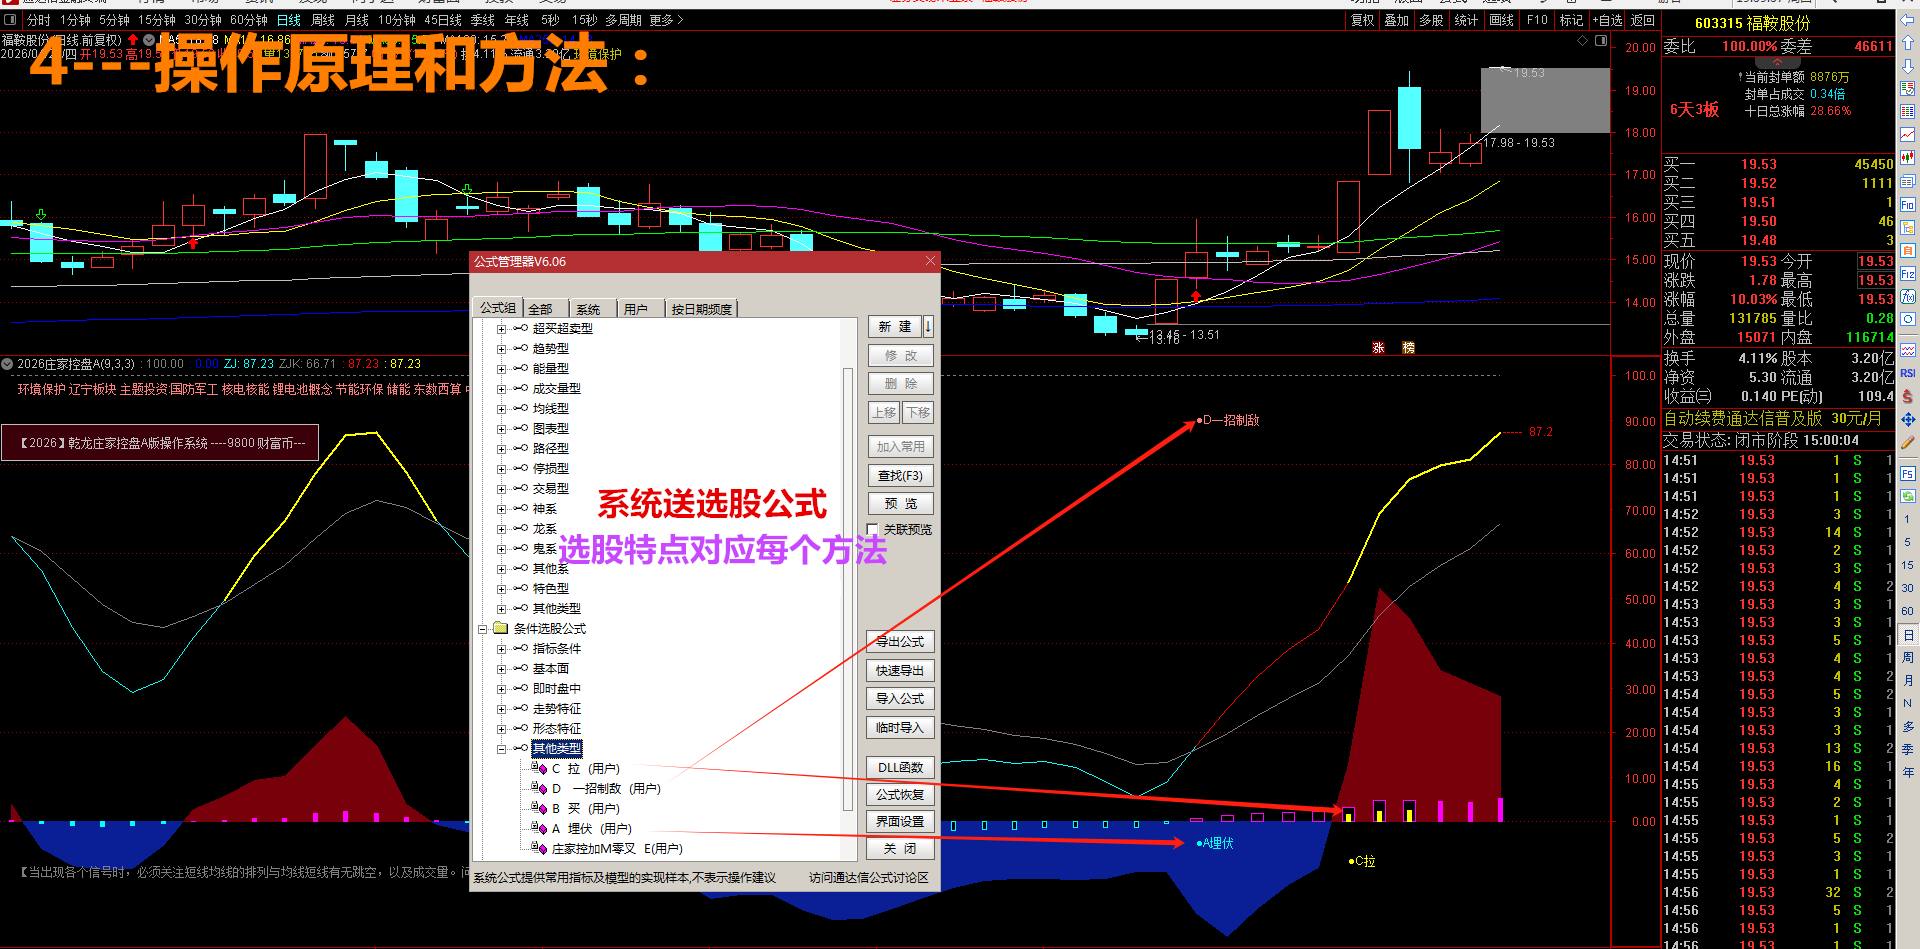Click the diamond icon above the price axis
The height and width of the screenshot is (949, 1920).
1583,41
